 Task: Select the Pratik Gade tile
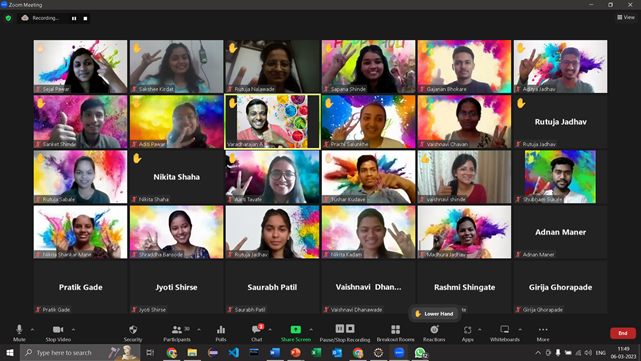click(x=81, y=287)
